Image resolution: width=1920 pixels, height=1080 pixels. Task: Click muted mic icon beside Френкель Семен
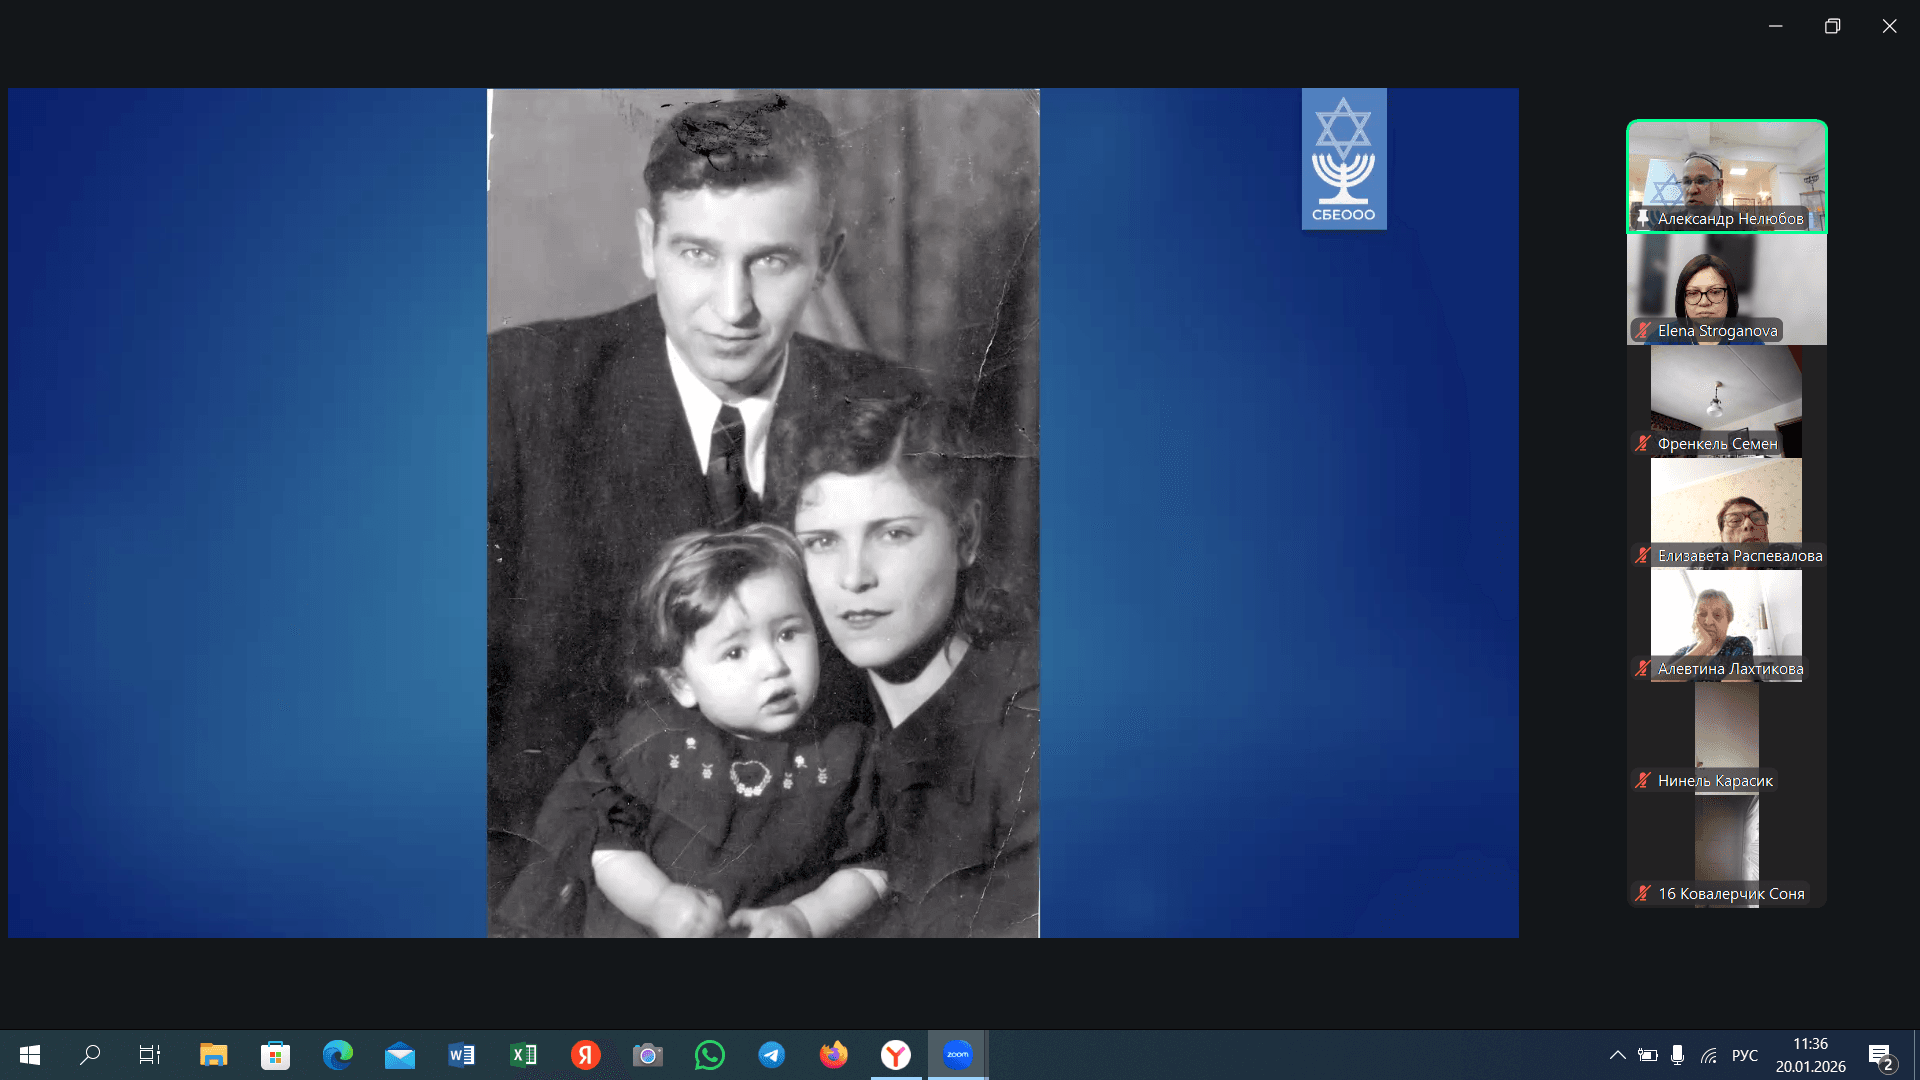click(1643, 443)
